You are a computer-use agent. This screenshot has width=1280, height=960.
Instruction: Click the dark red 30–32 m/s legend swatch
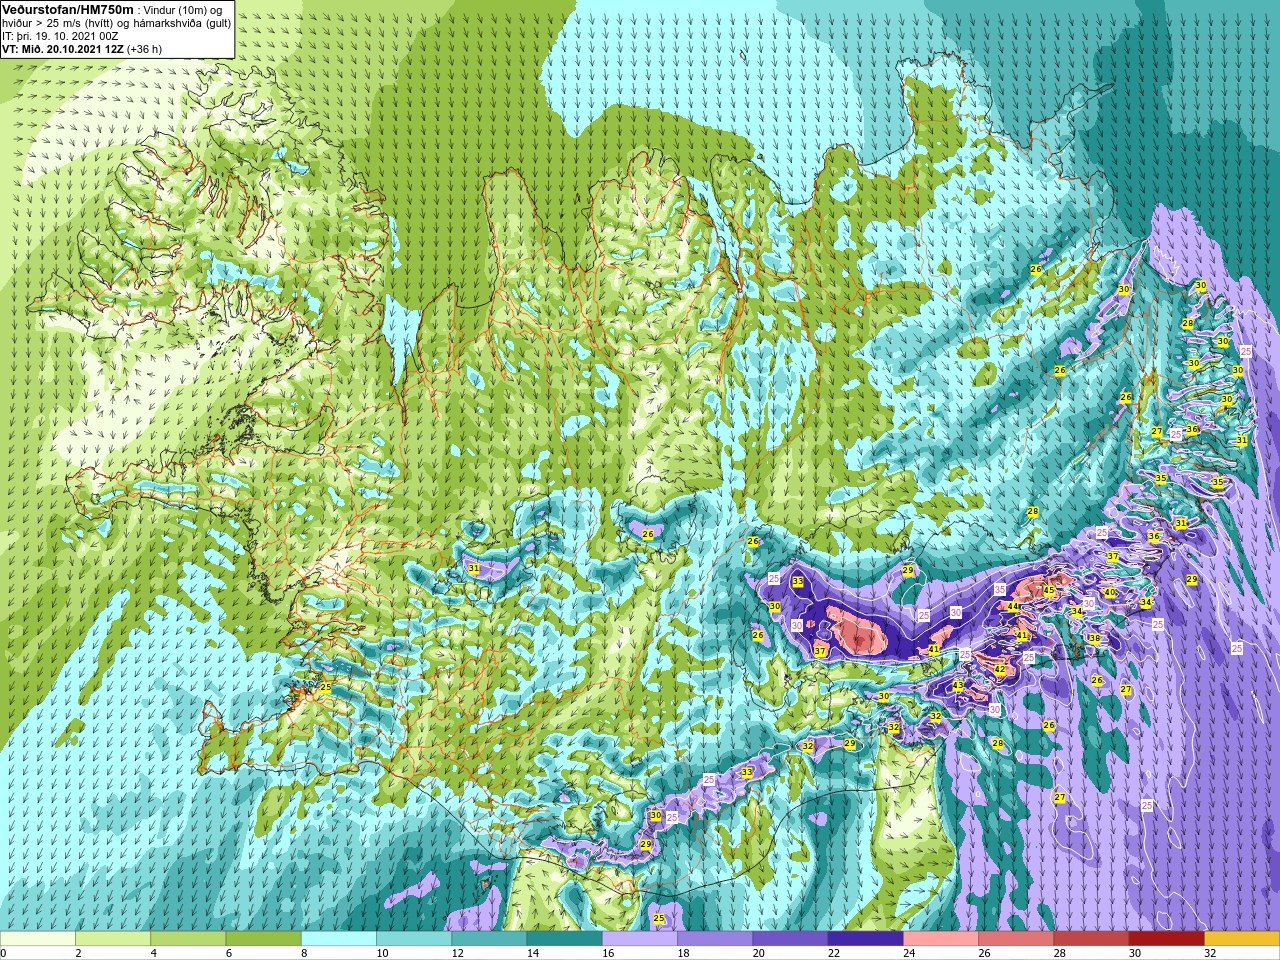tap(1167, 938)
